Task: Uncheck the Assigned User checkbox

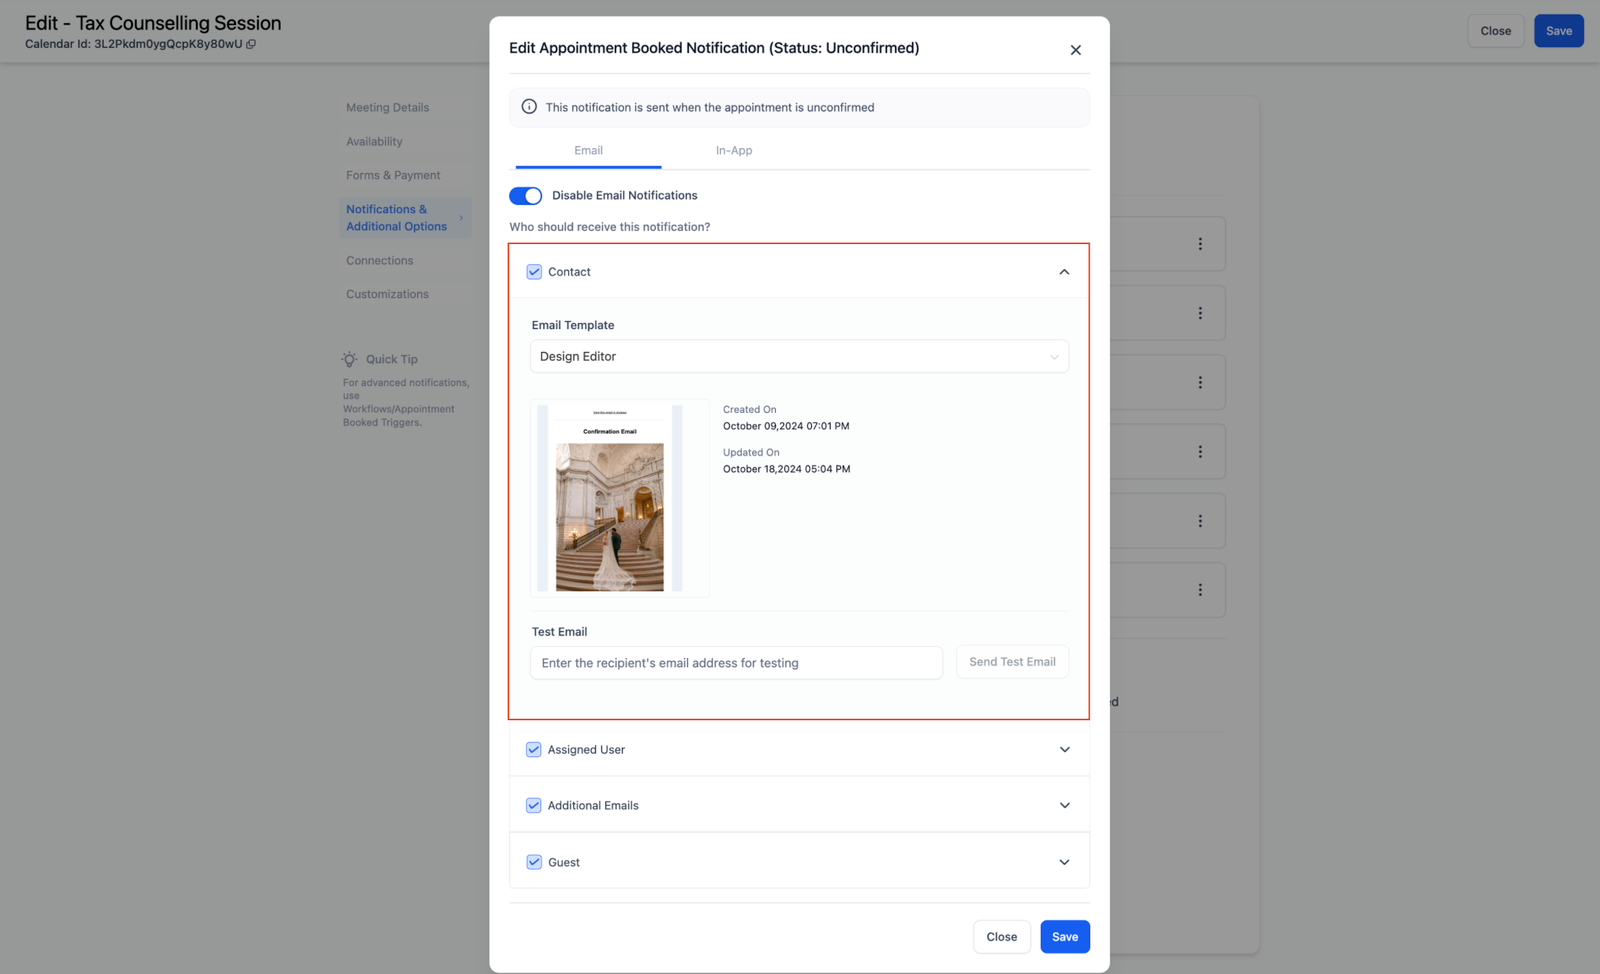Action: coord(534,750)
